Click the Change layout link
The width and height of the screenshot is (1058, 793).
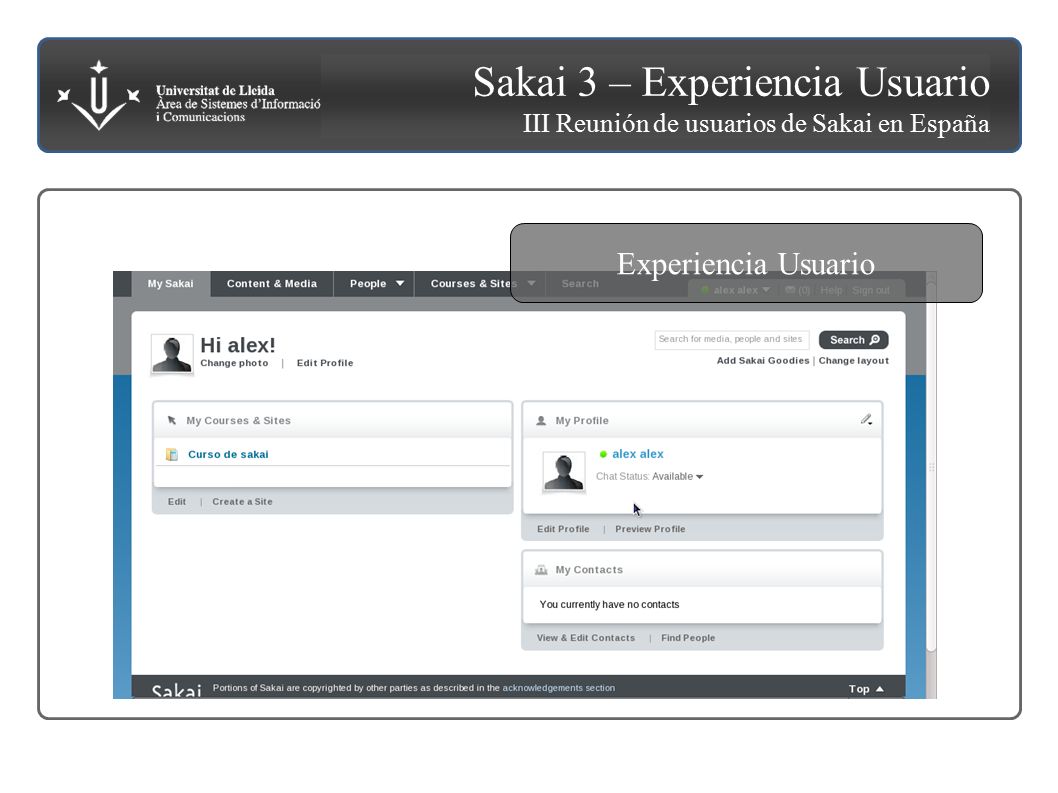[x=854, y=360]
